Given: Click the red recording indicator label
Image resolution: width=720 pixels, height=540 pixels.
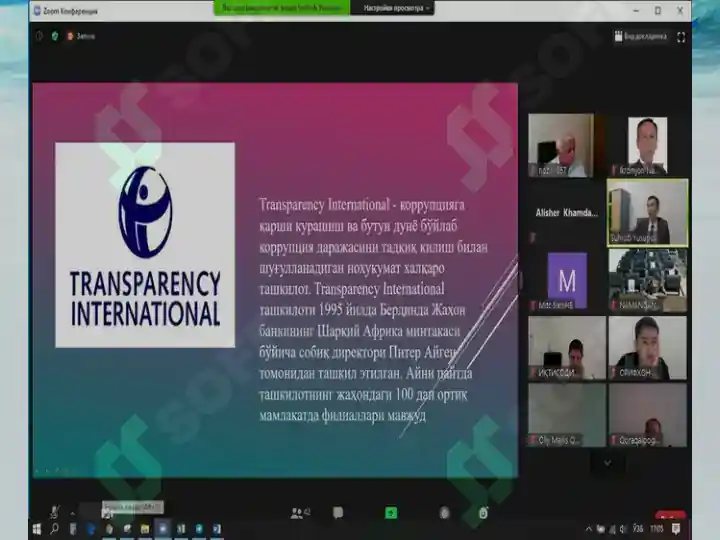Looking at the screenshot, I should (x=81, y=36).
